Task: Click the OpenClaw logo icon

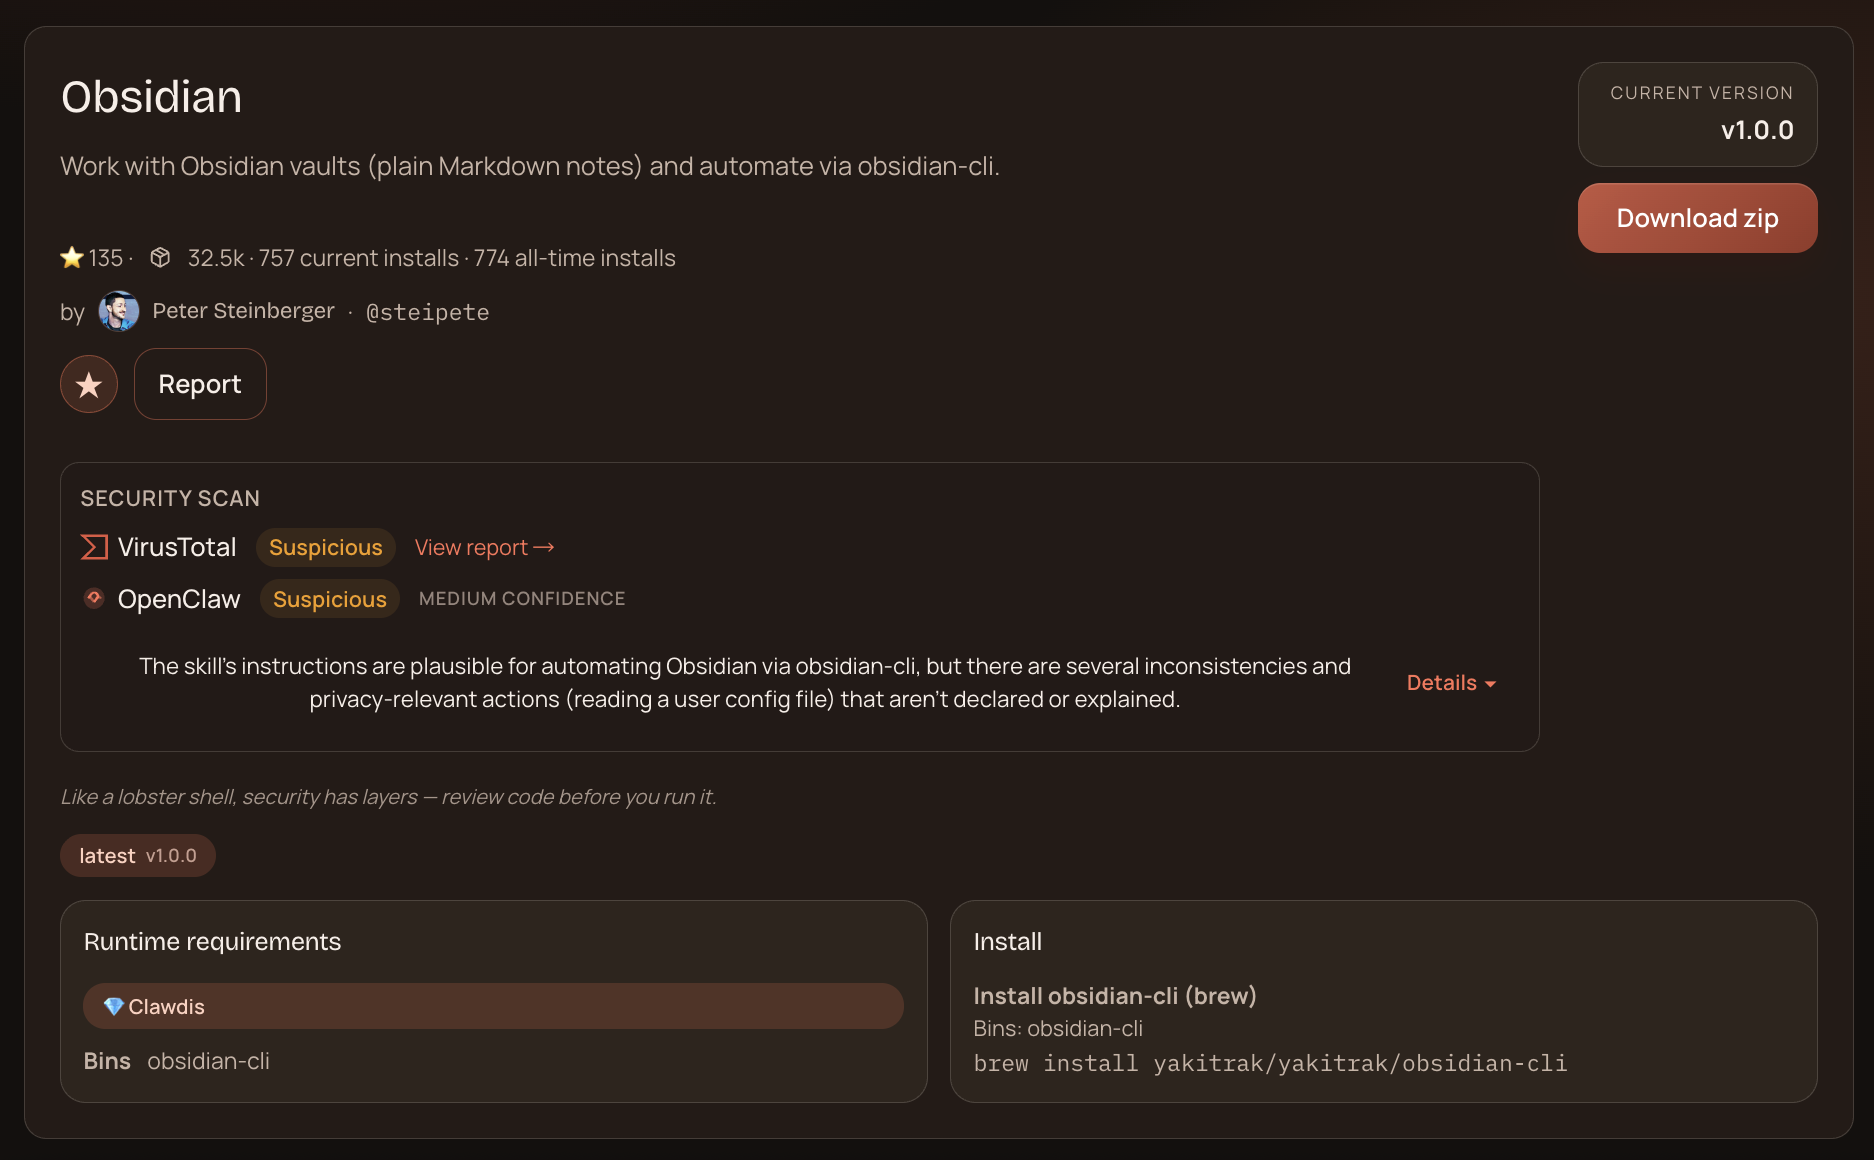Action: (94, 598)
